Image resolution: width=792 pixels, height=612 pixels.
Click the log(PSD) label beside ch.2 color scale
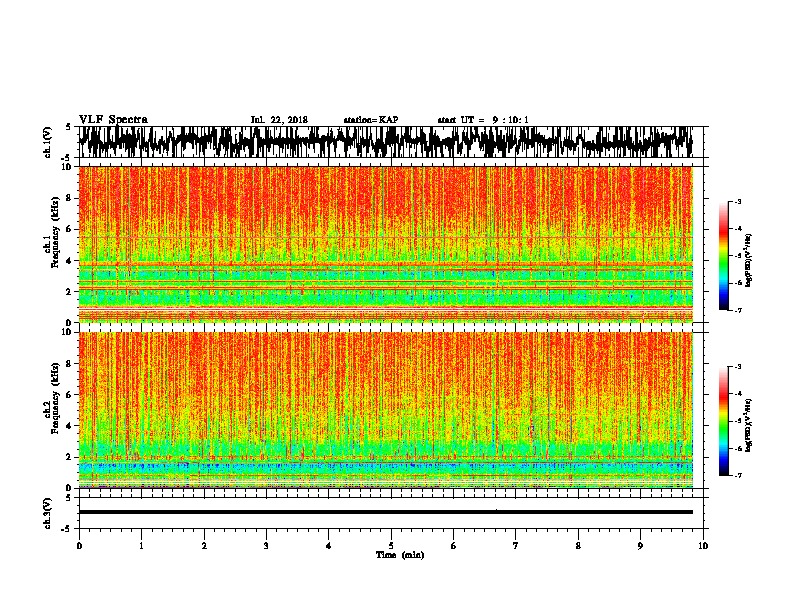point(749,425)
